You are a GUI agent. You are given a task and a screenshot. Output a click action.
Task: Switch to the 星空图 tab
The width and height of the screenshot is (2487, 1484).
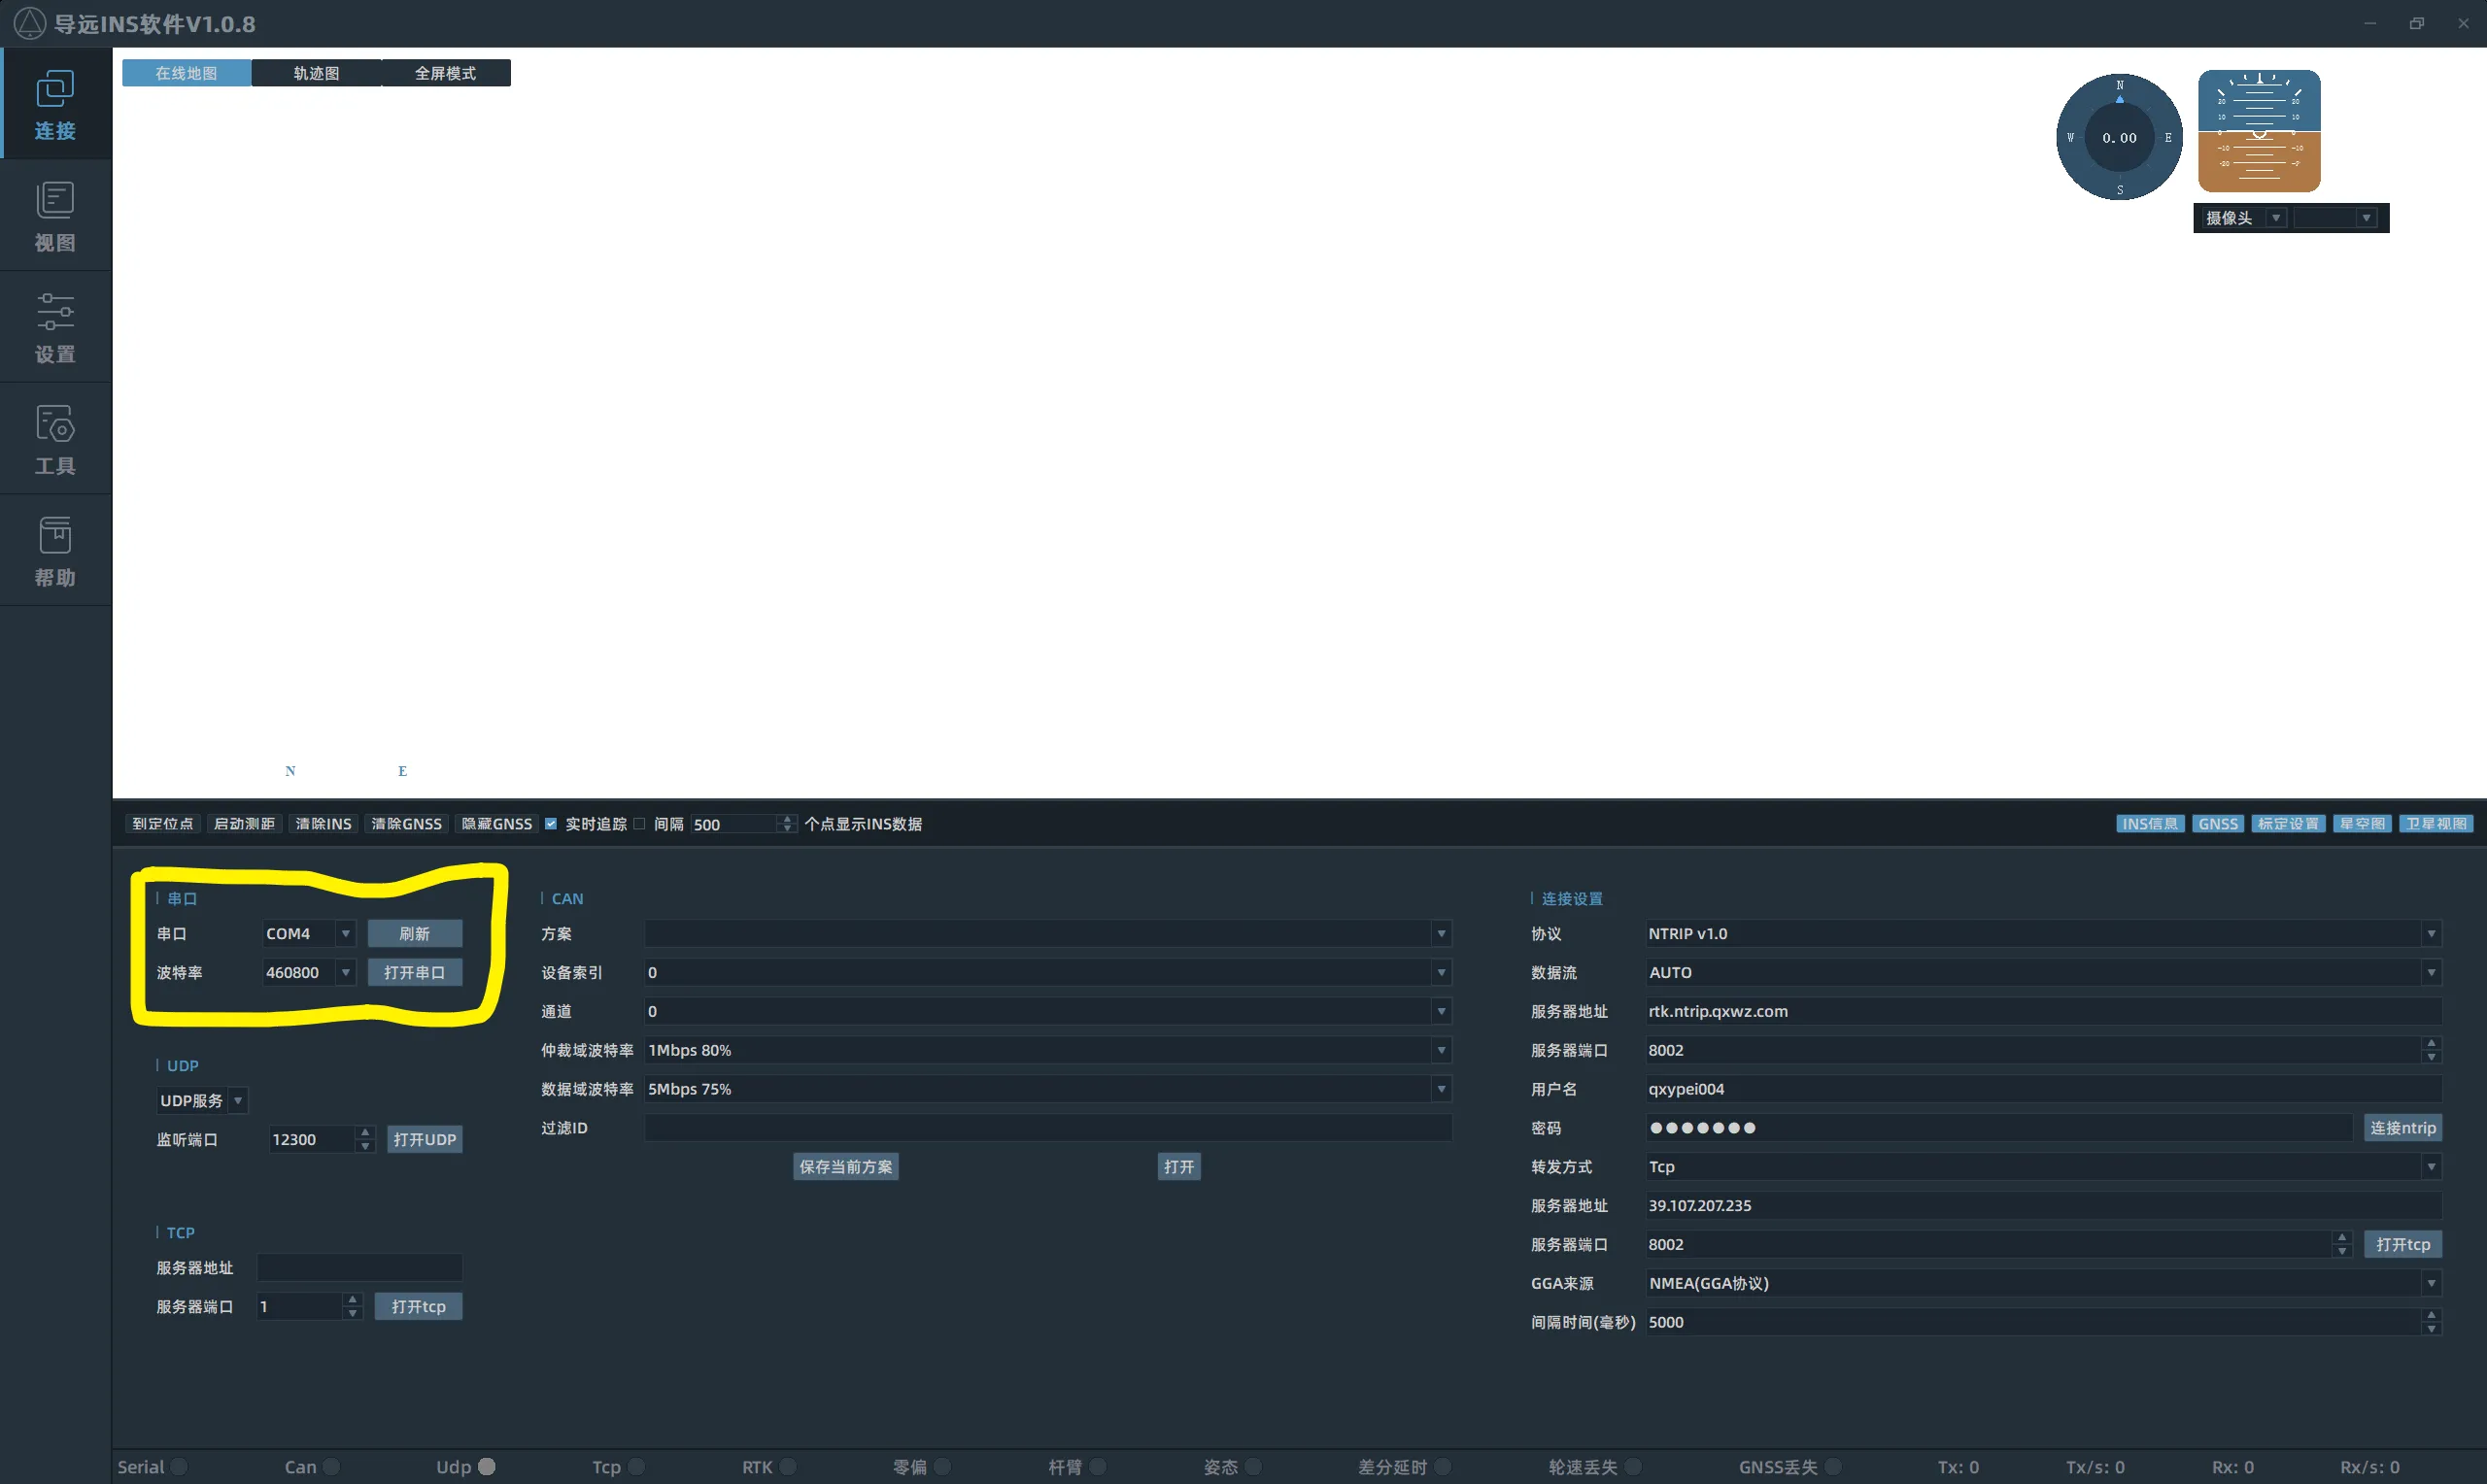[2361, 823]
